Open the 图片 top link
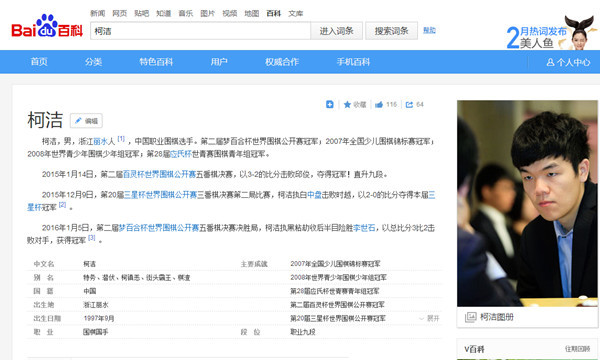This screenshot has height=360, width=600. [x=207, y=13]
